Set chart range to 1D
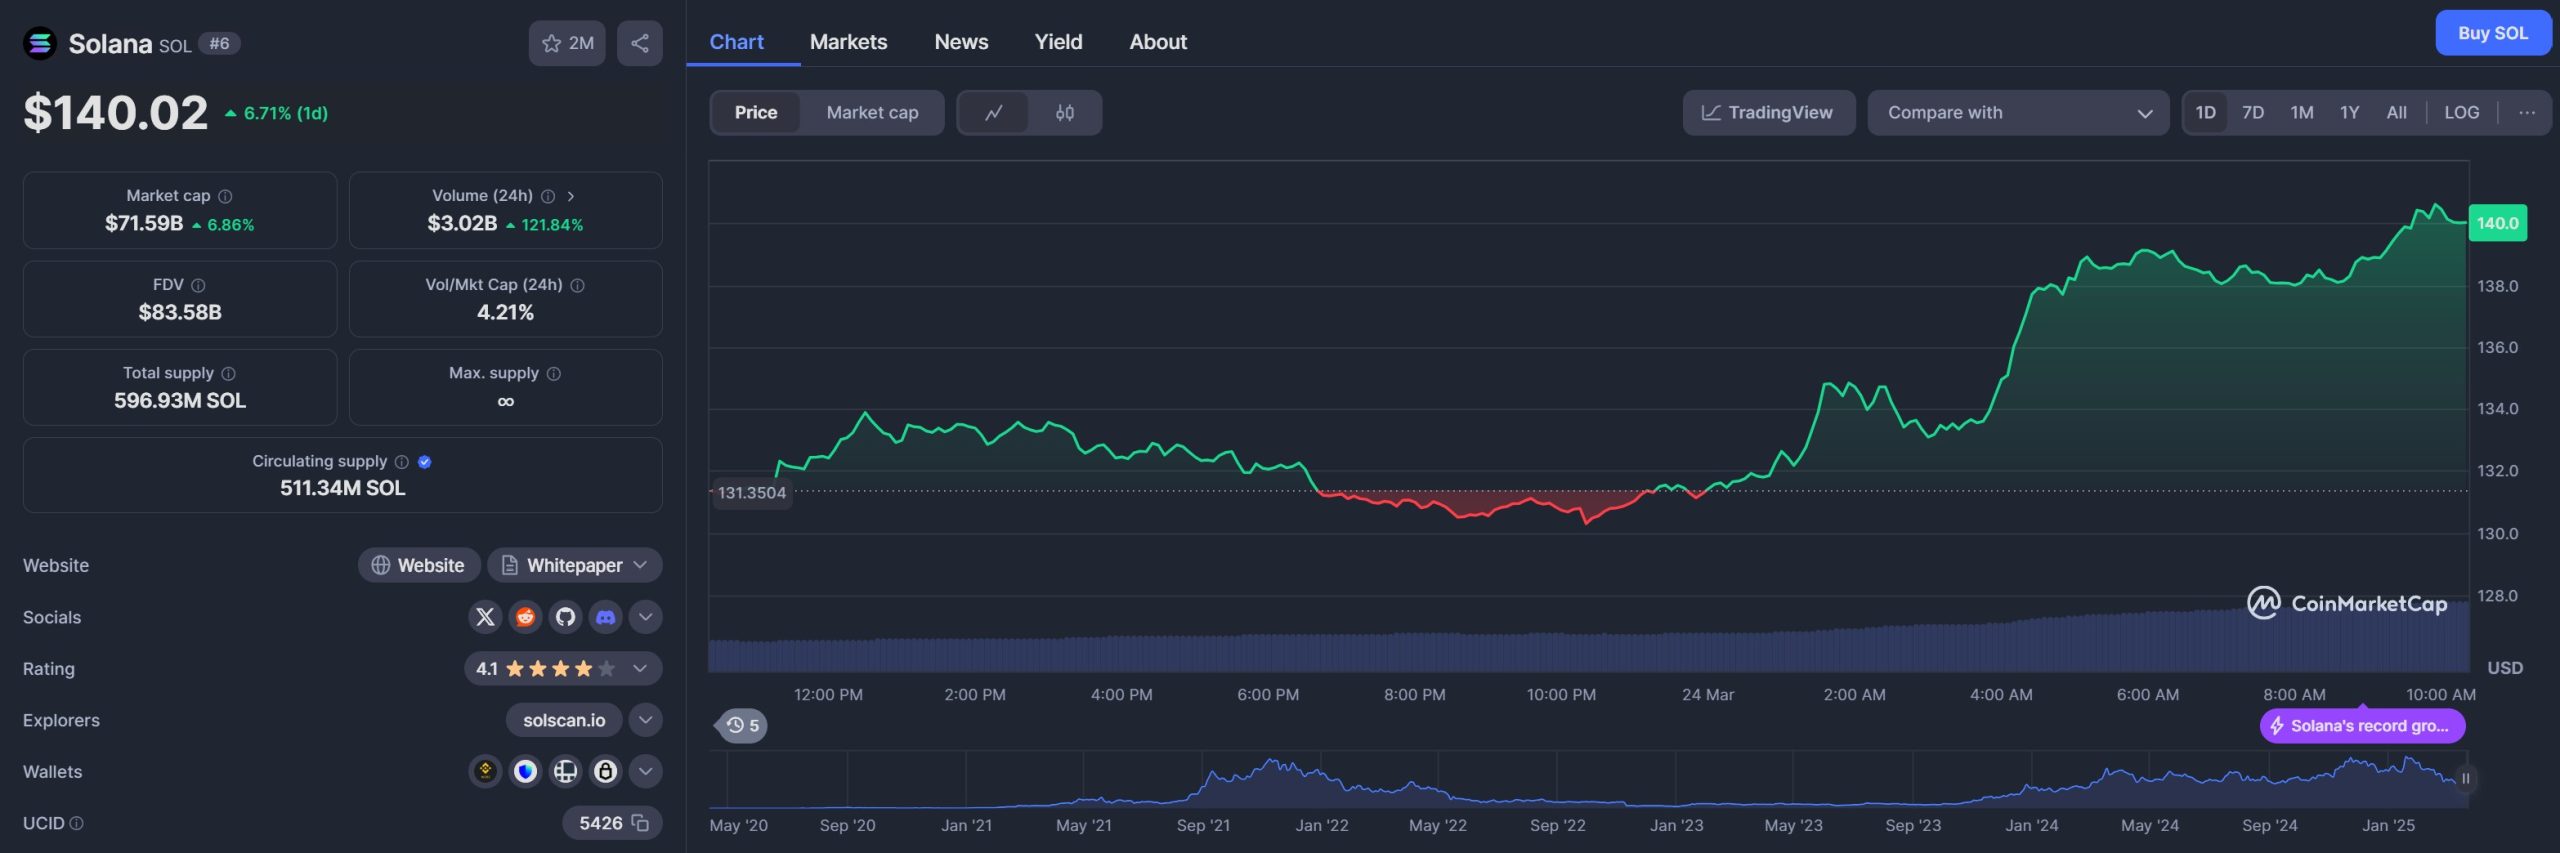The height and width of the screenshot is (853, 2560). point(2205,113)
